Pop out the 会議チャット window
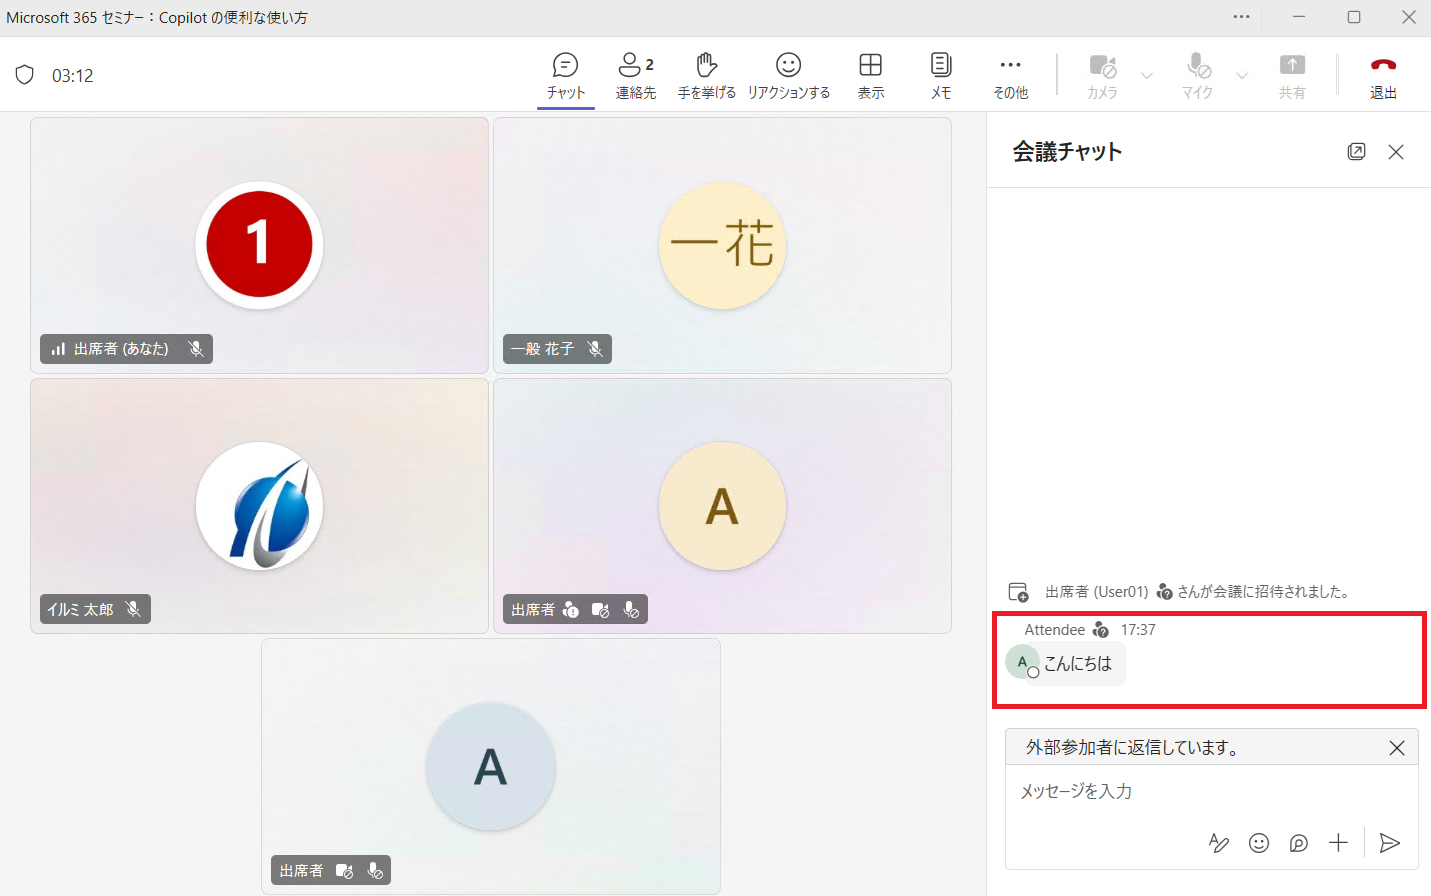 coord(1356,152)
